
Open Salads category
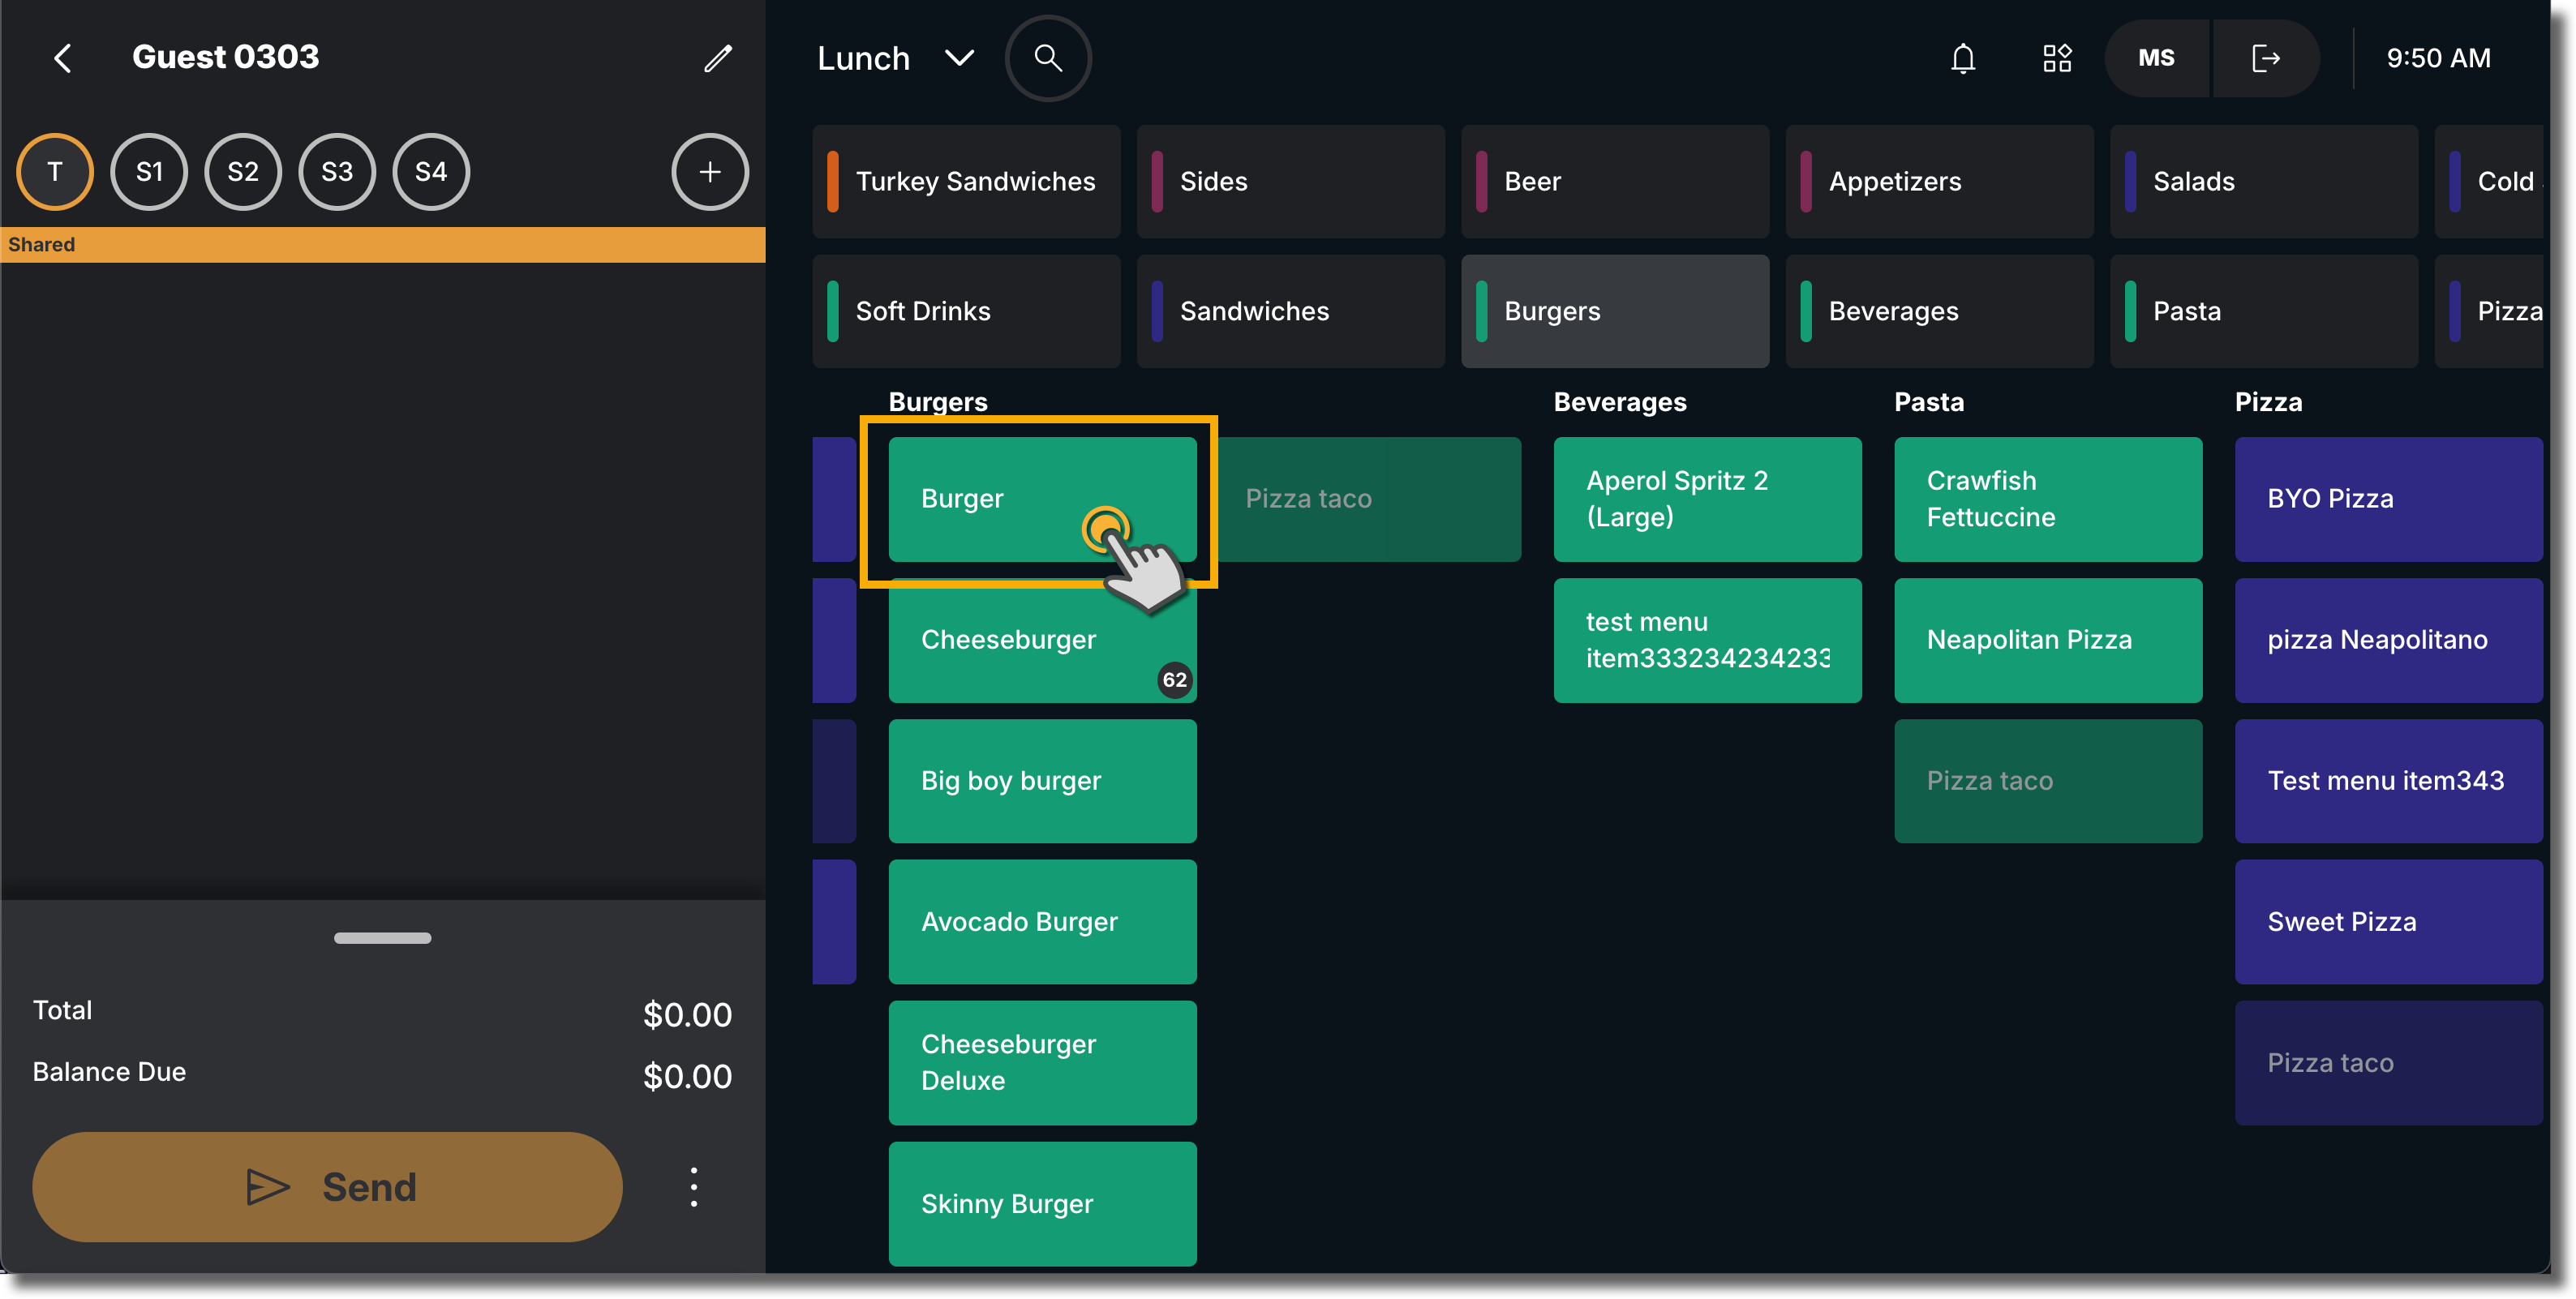coord(2264,181)
